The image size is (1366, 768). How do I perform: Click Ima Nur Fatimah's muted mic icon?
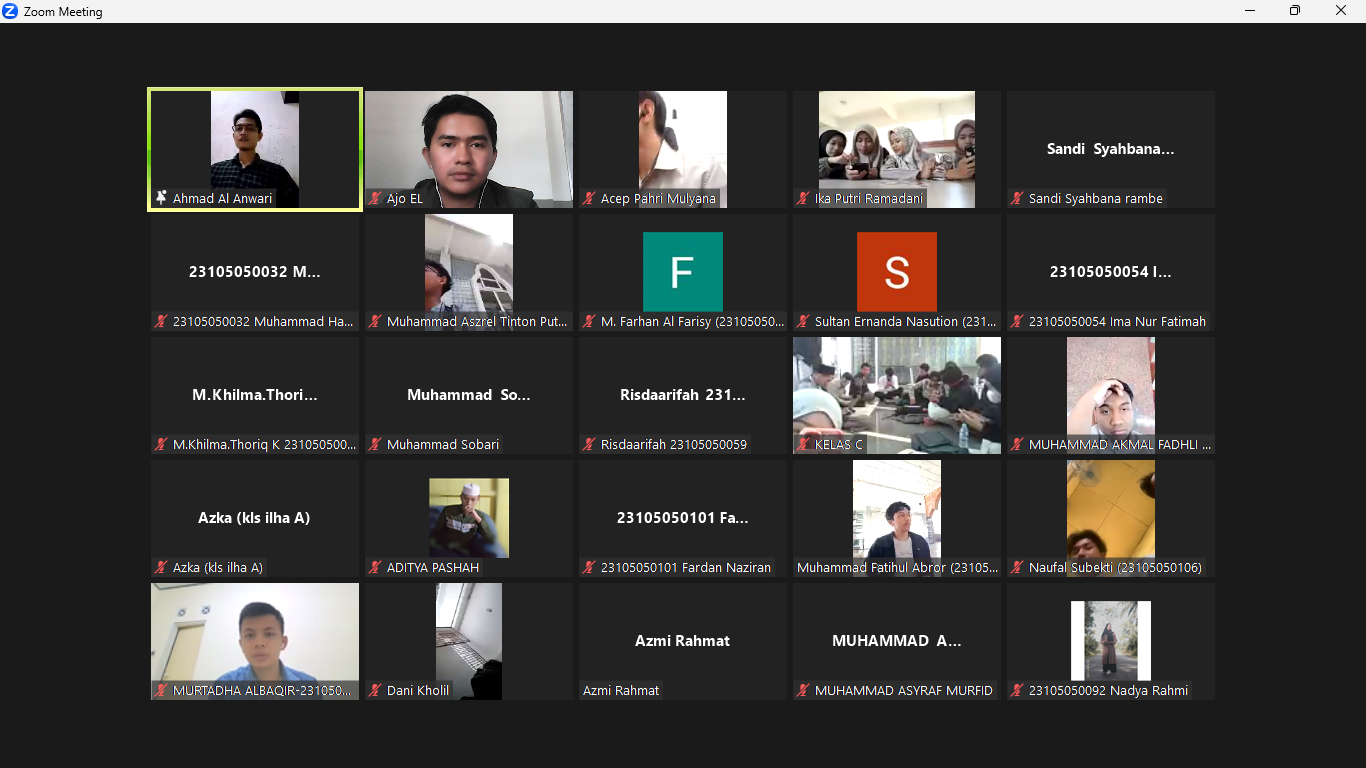point(1018,321)
